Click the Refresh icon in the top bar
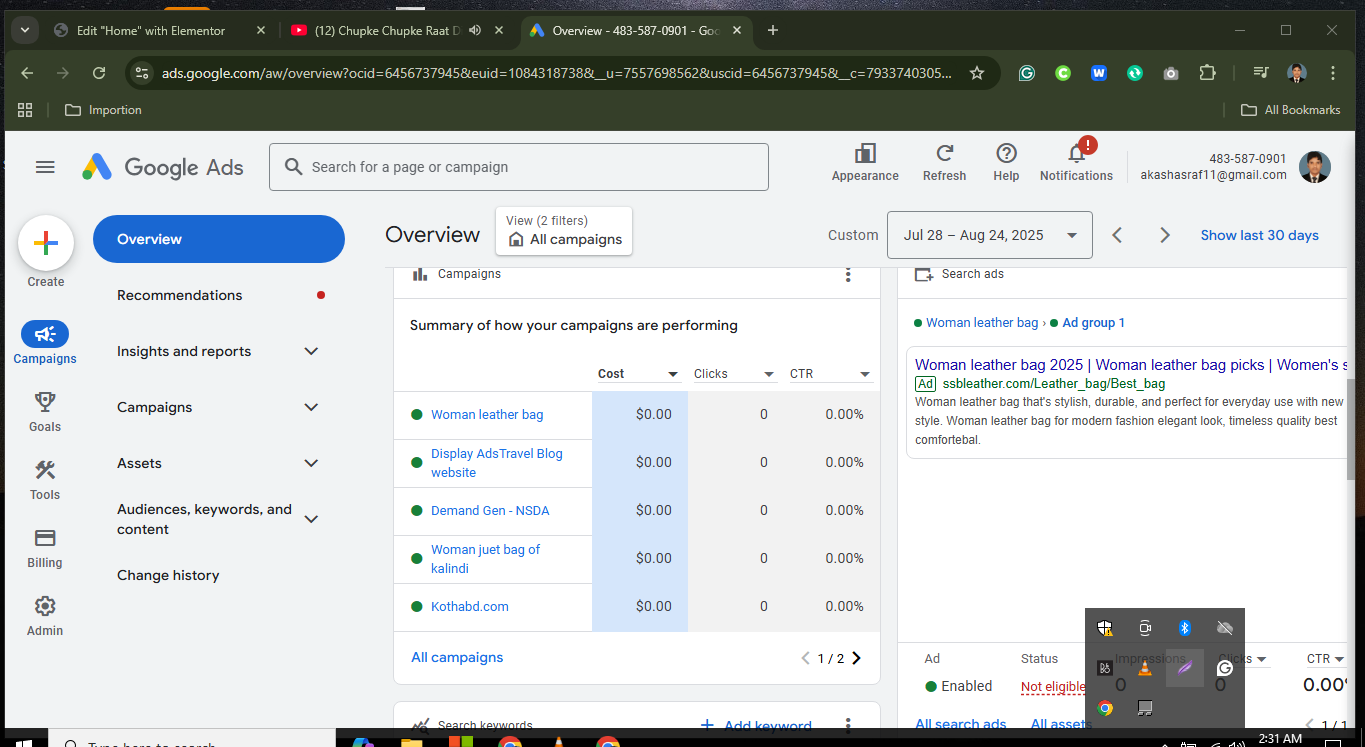This screenshot has width=1365, height=747. coord(943,152)
